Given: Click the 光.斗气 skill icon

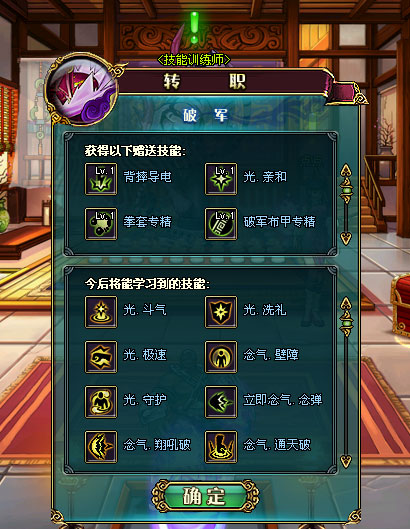Looking at the screenshot, I should click(x=101, y=312).
